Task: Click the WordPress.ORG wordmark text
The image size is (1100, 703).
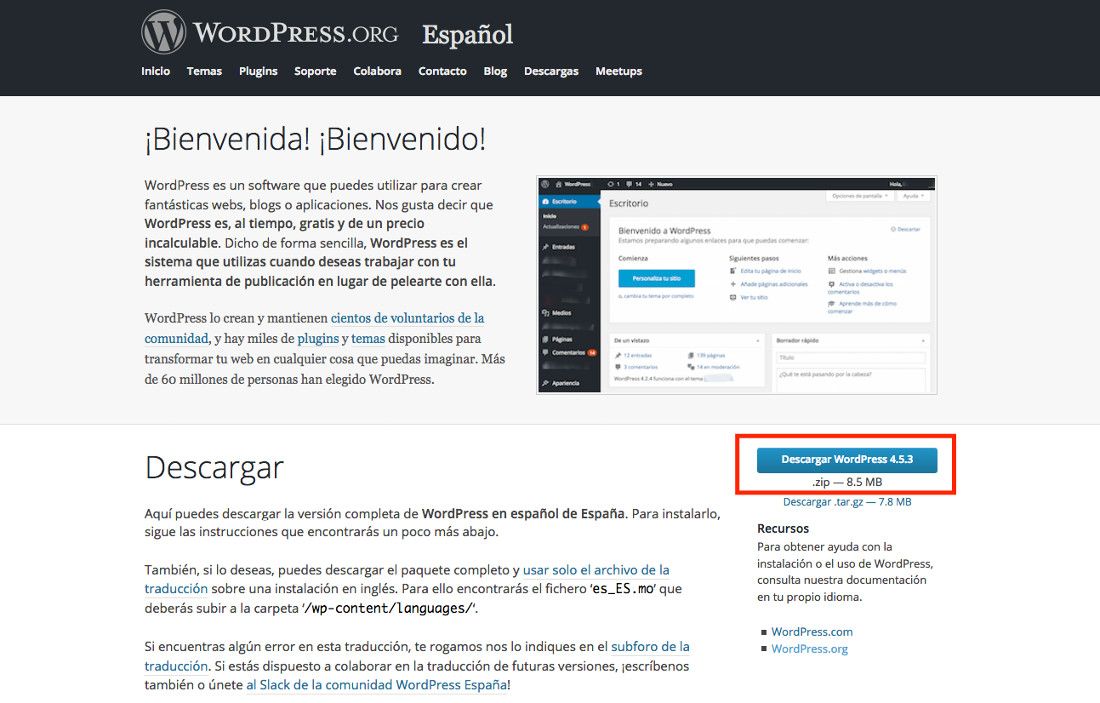Action: click(x=295, y=34)
